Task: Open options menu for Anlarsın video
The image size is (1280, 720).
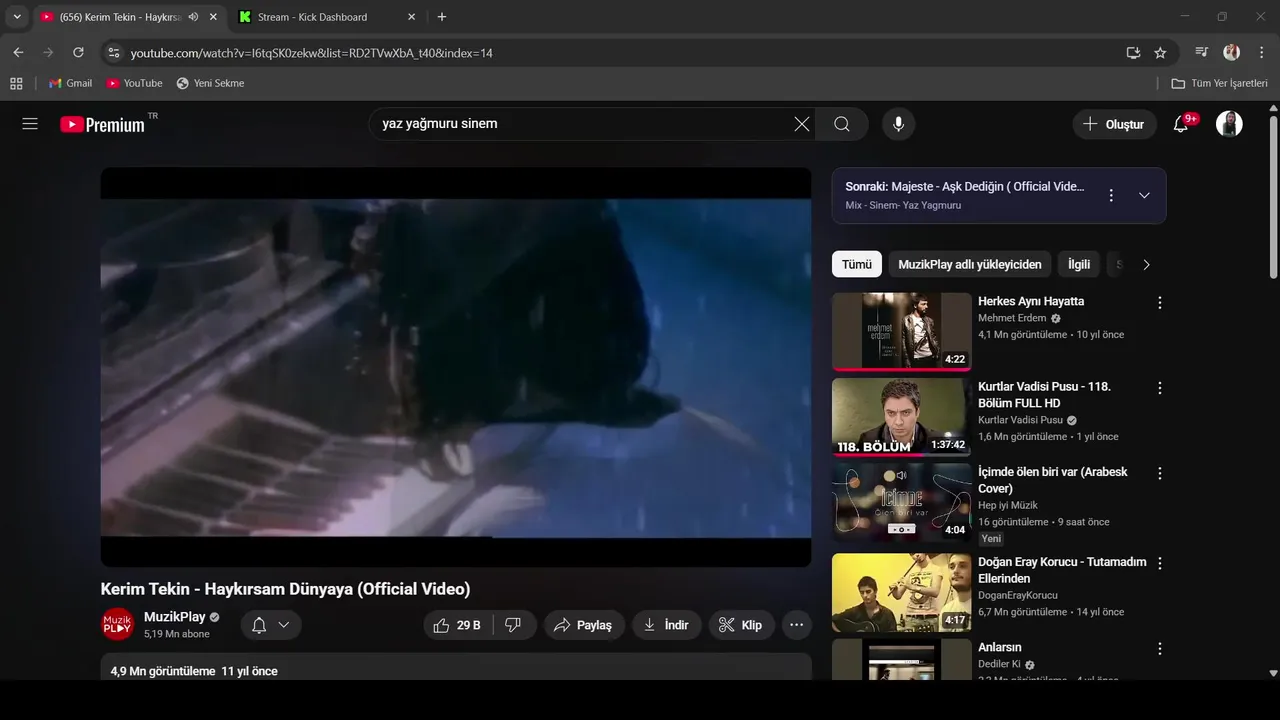Action: [x=1160, y=649]
